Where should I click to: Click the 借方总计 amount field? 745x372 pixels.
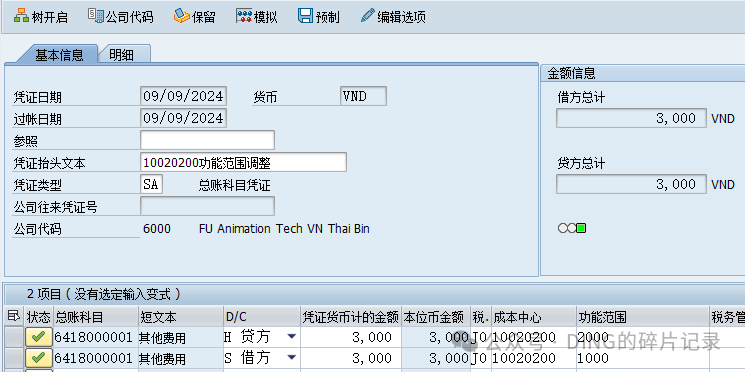[x=632, y=118]
